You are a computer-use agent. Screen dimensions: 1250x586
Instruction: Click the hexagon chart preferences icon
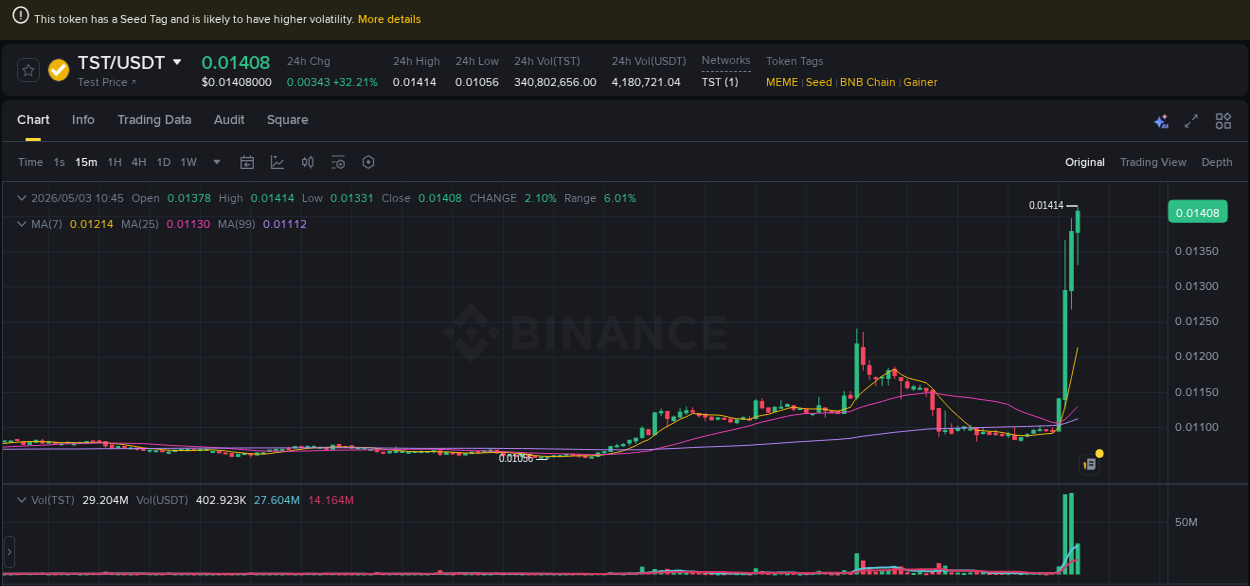pos(368,162)
